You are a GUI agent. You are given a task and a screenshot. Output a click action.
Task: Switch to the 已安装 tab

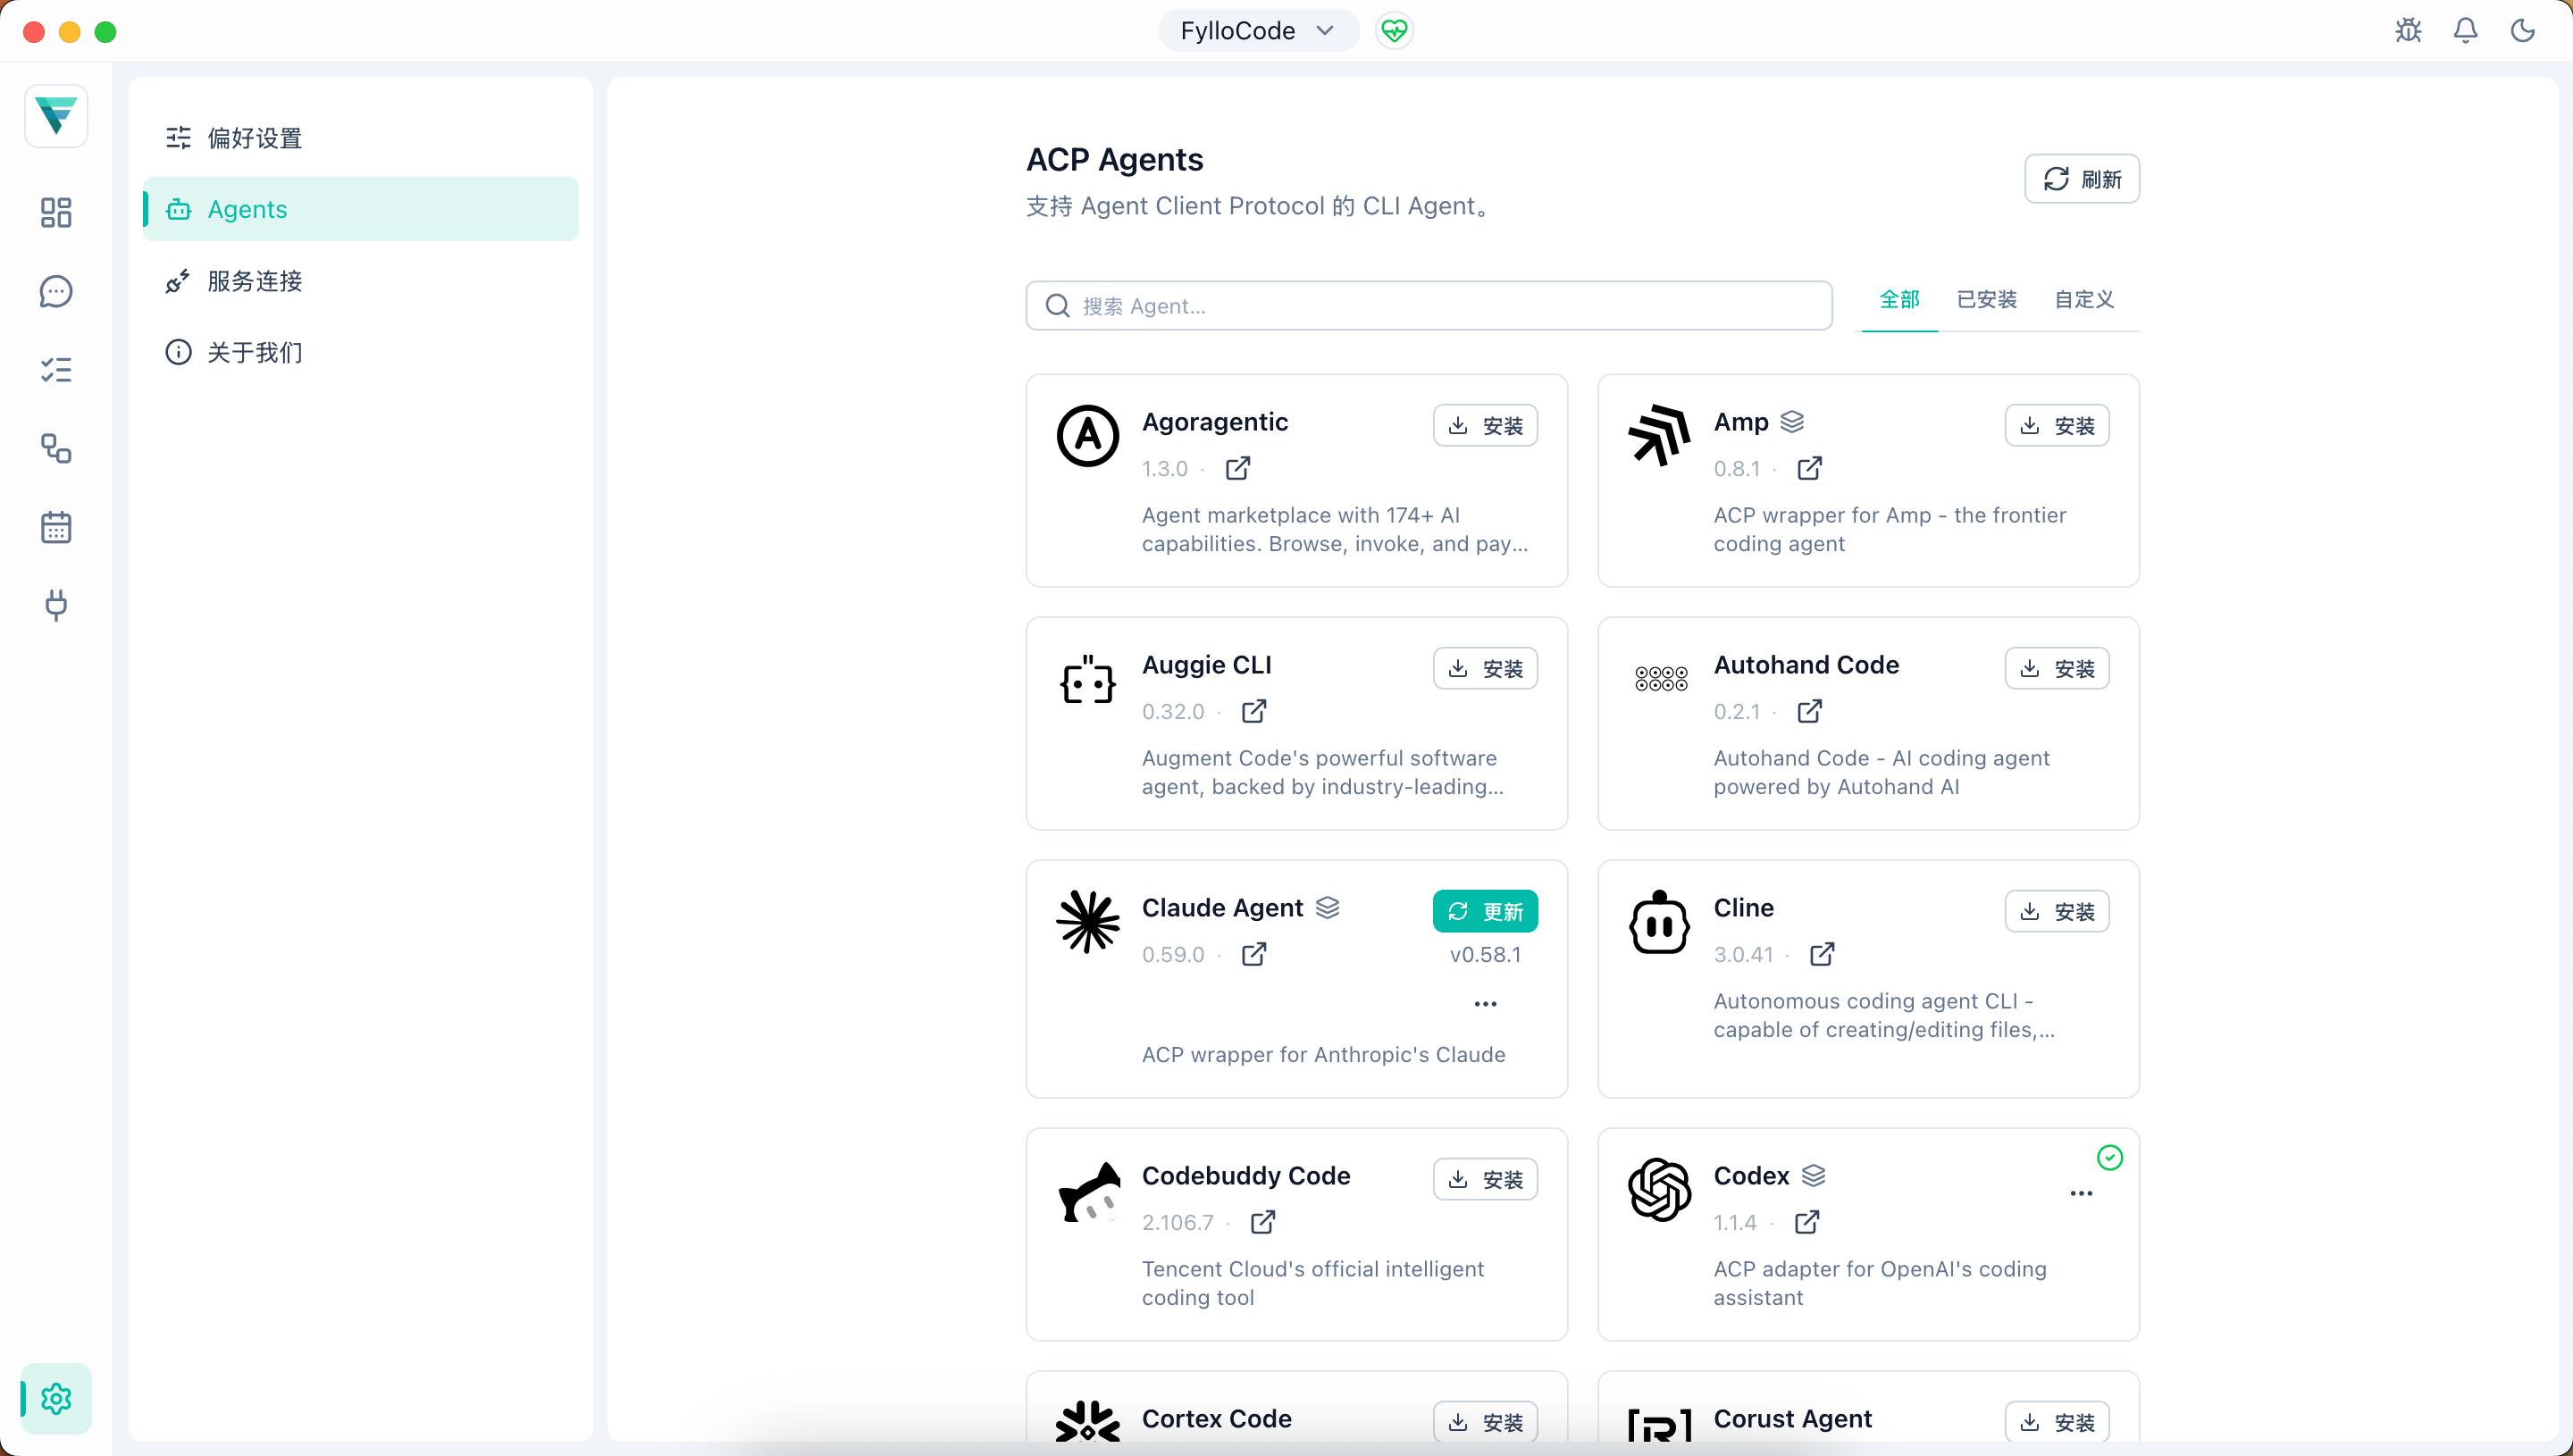tap(1986, 299)
